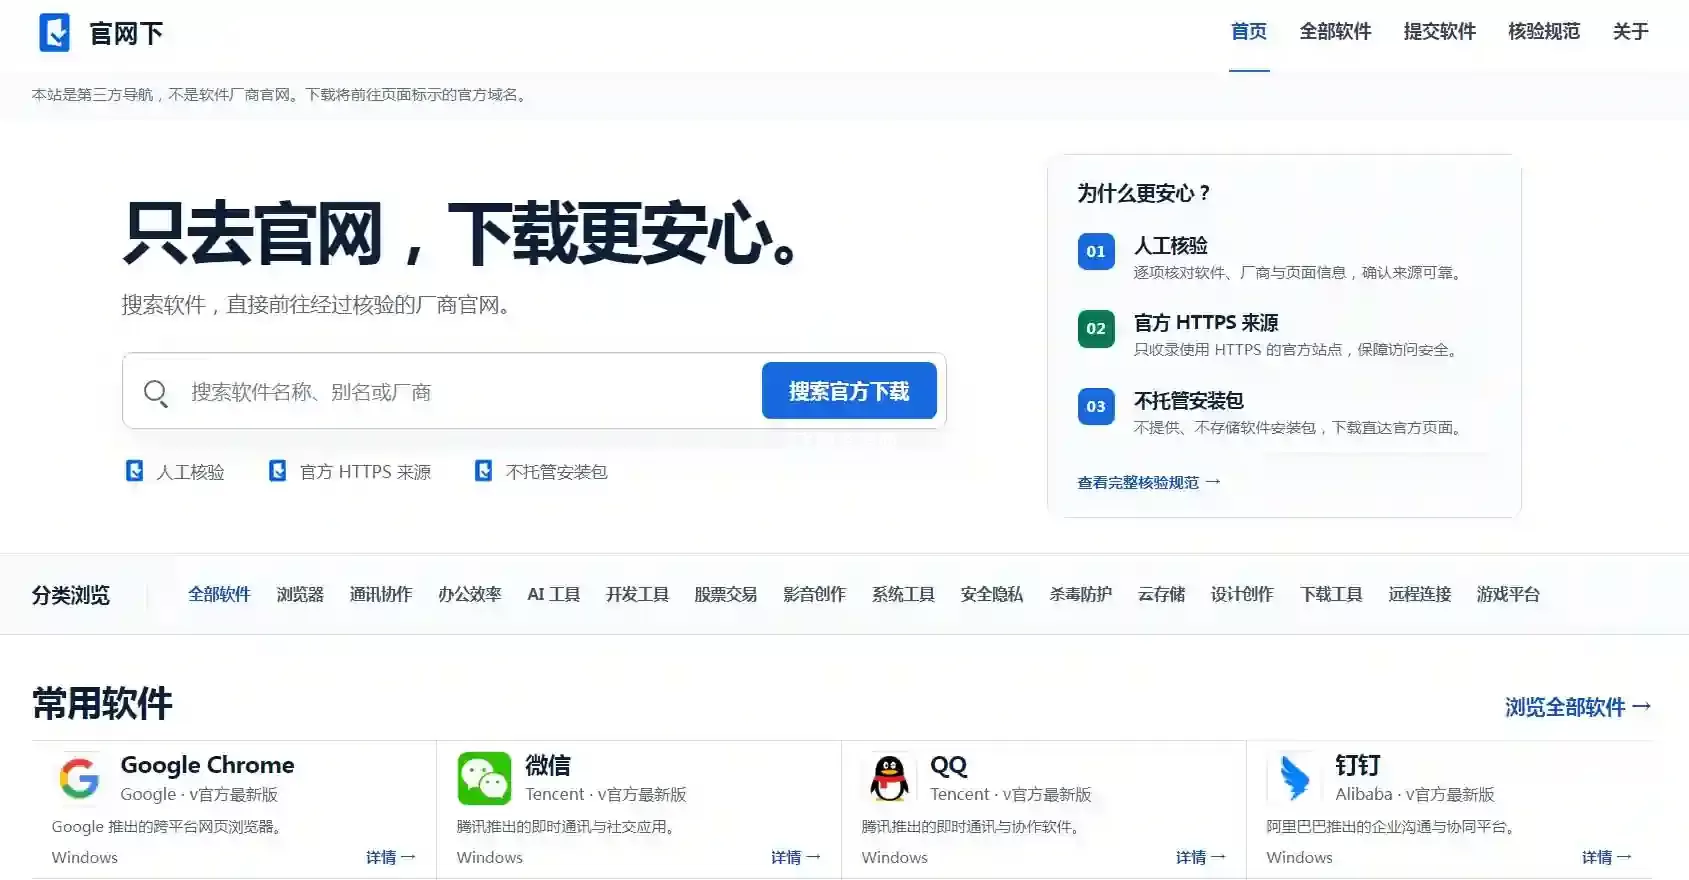Click the 分类浏览 label

[x=71, y=595]
